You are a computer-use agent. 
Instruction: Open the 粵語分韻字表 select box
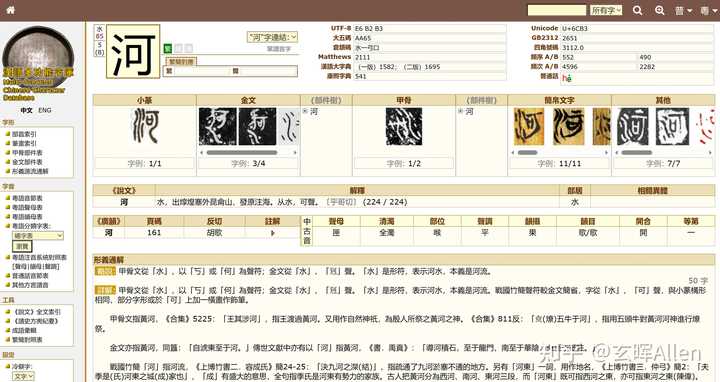click(38, 236)
